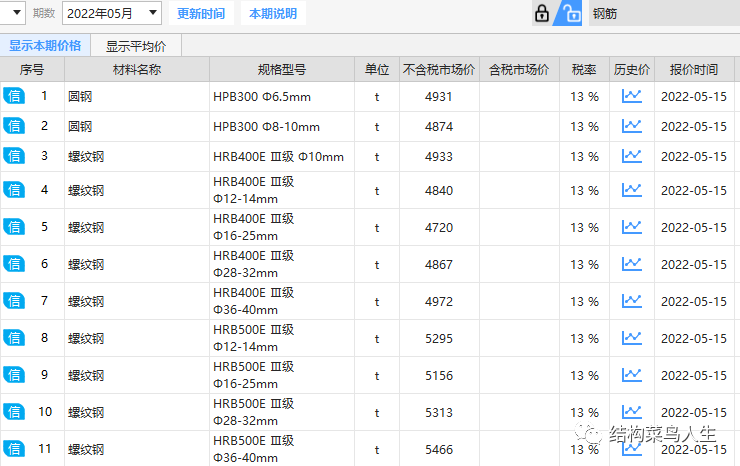Select the price cell 5295
This screenshot has height=466, width=740.
[439, 339]
